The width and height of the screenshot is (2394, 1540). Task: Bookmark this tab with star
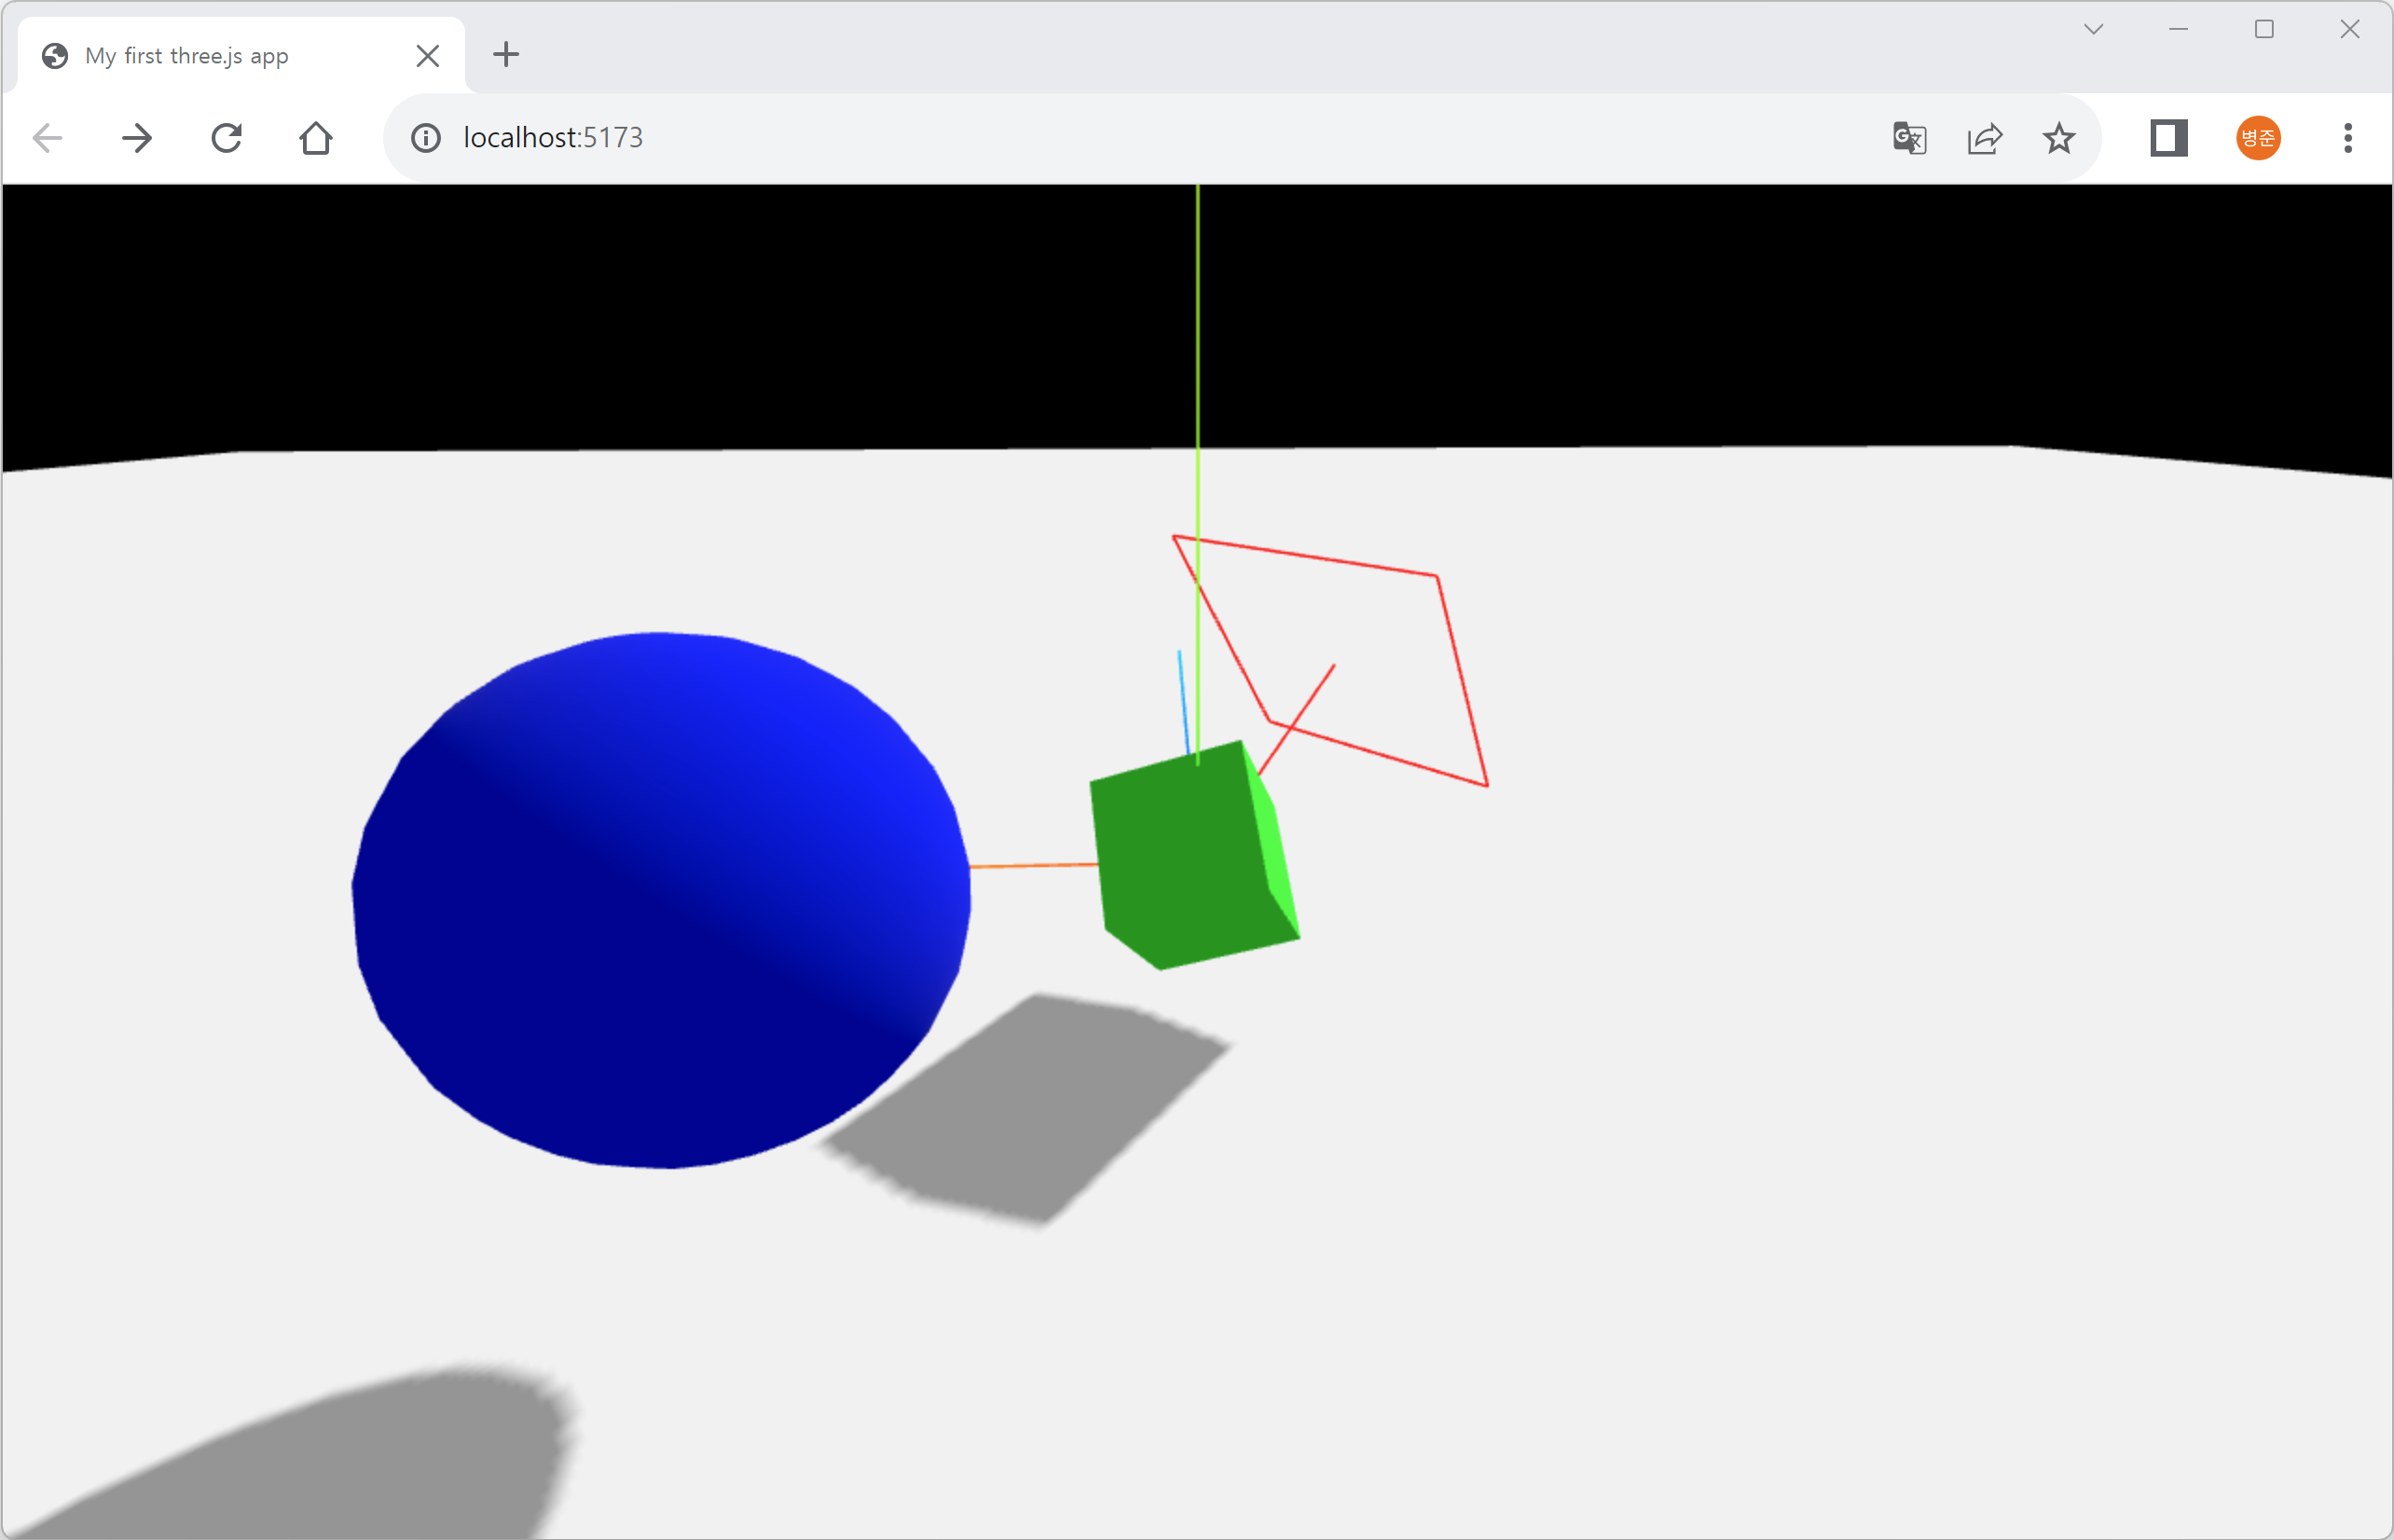pos(2059,138)
